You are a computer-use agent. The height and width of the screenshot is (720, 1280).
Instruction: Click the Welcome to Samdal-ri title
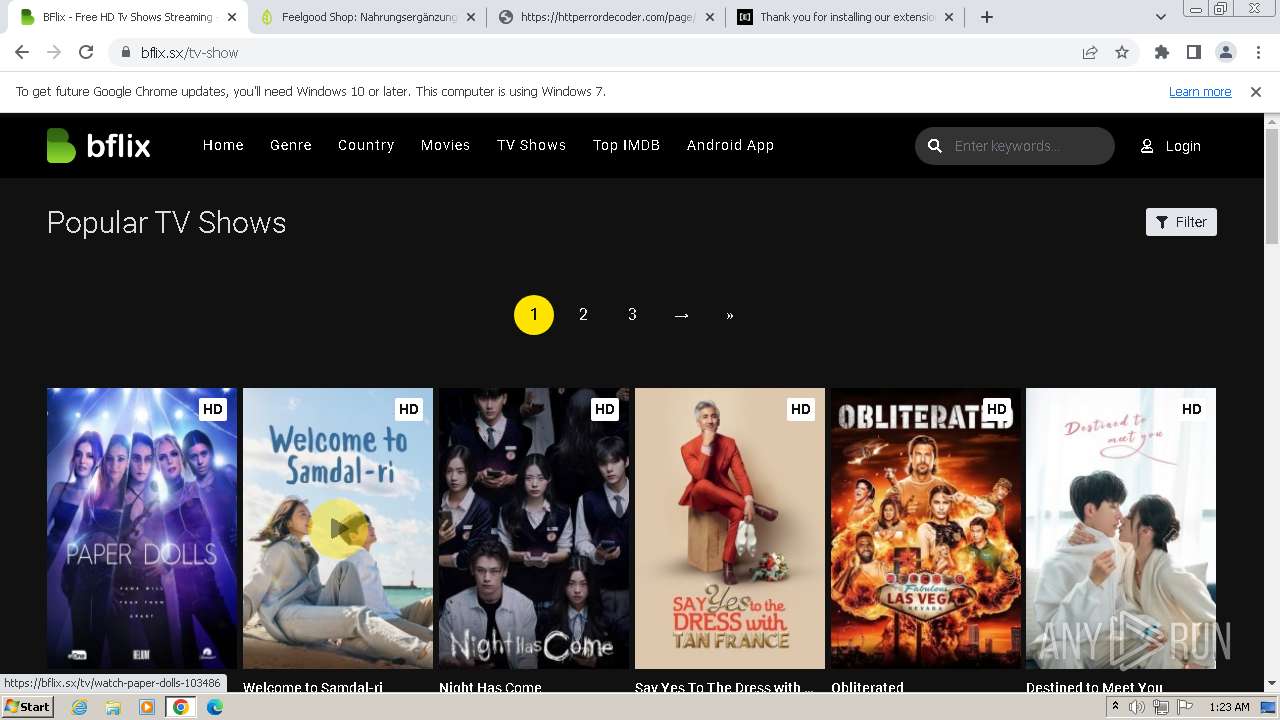point(313,687)
